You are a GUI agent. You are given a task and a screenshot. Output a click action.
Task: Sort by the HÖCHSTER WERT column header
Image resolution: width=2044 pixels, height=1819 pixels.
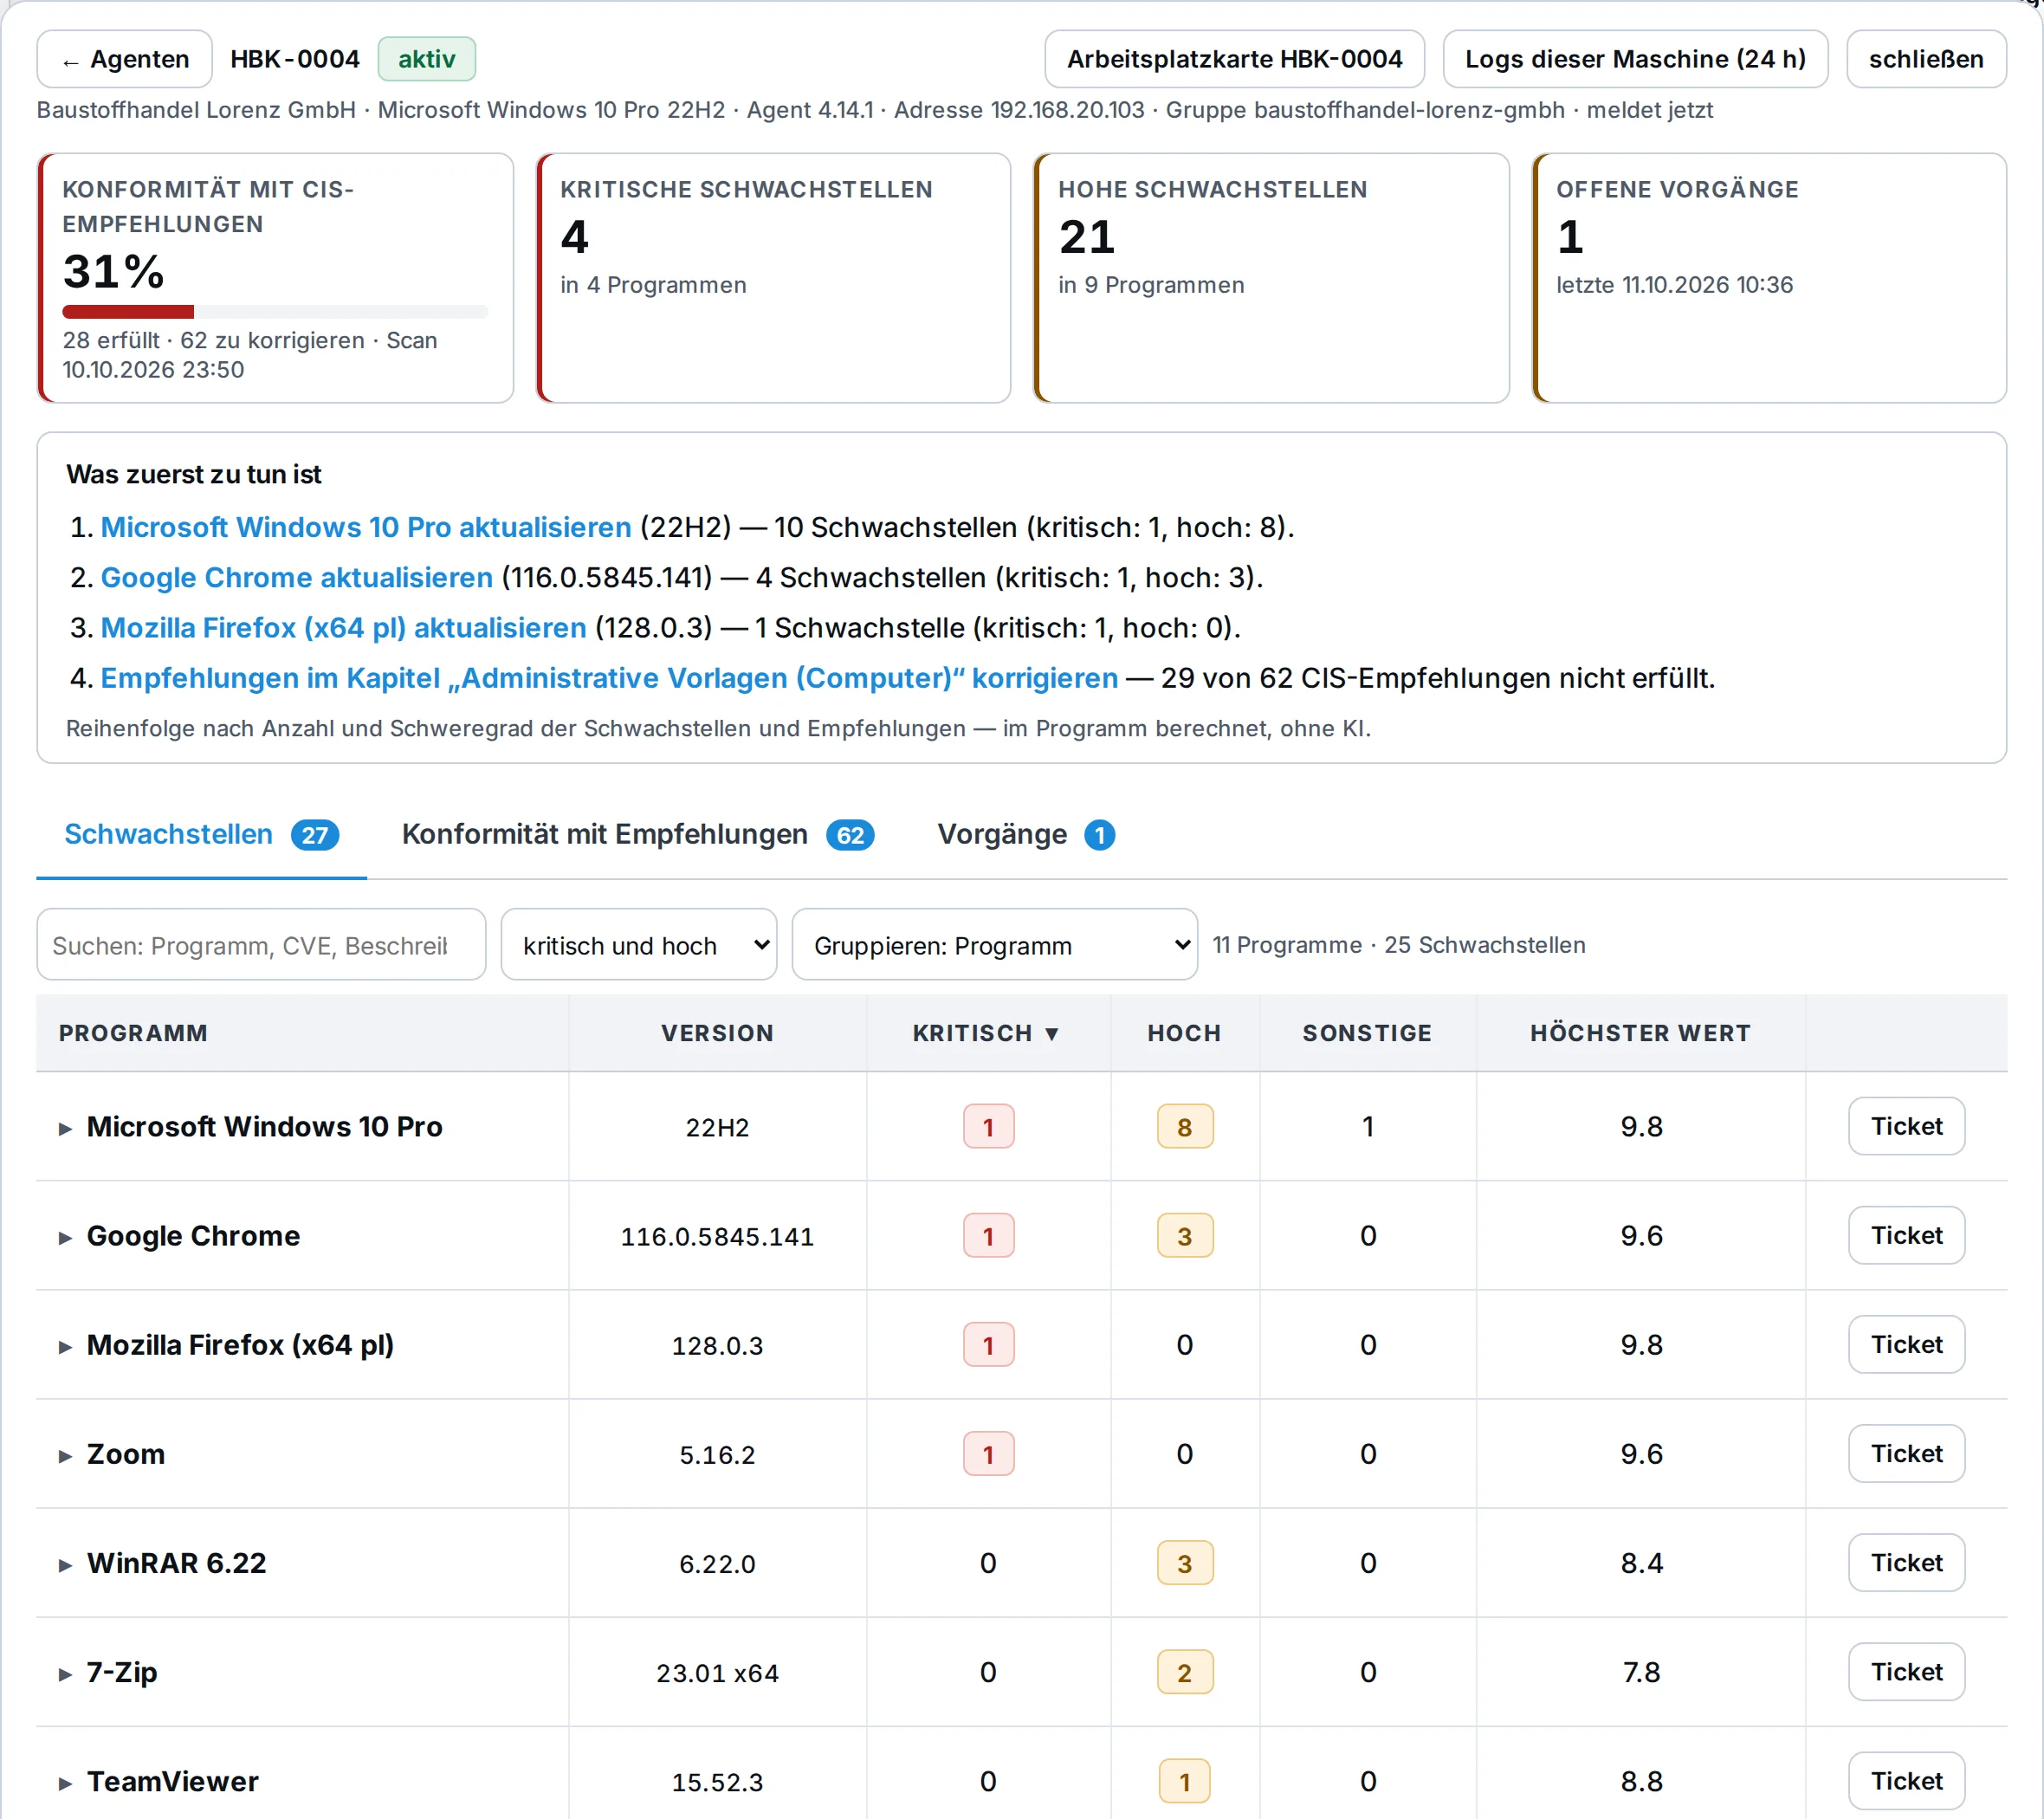point(1640,1033)
